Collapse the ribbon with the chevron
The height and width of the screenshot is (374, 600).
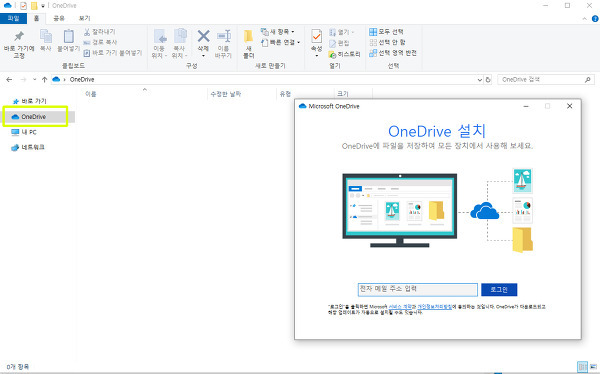pyautogui.click(x=584, y=18)
